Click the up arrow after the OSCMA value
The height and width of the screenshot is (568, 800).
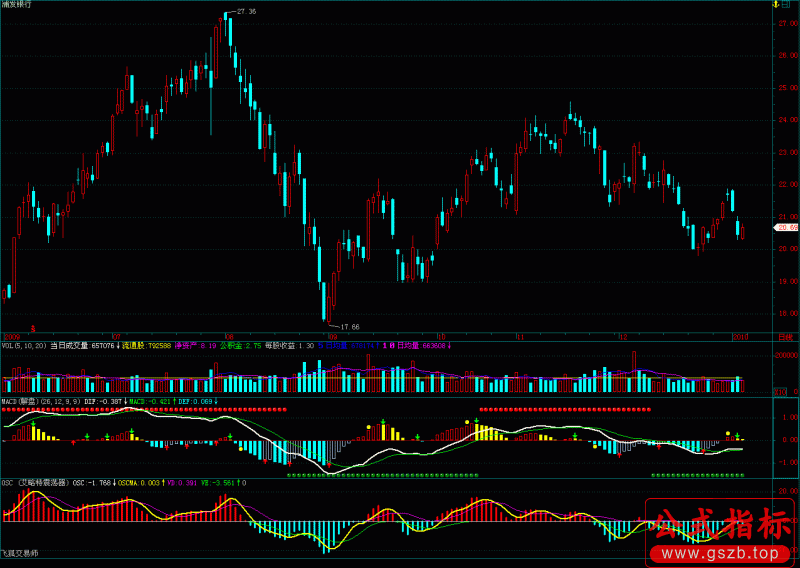coord(163,481)
